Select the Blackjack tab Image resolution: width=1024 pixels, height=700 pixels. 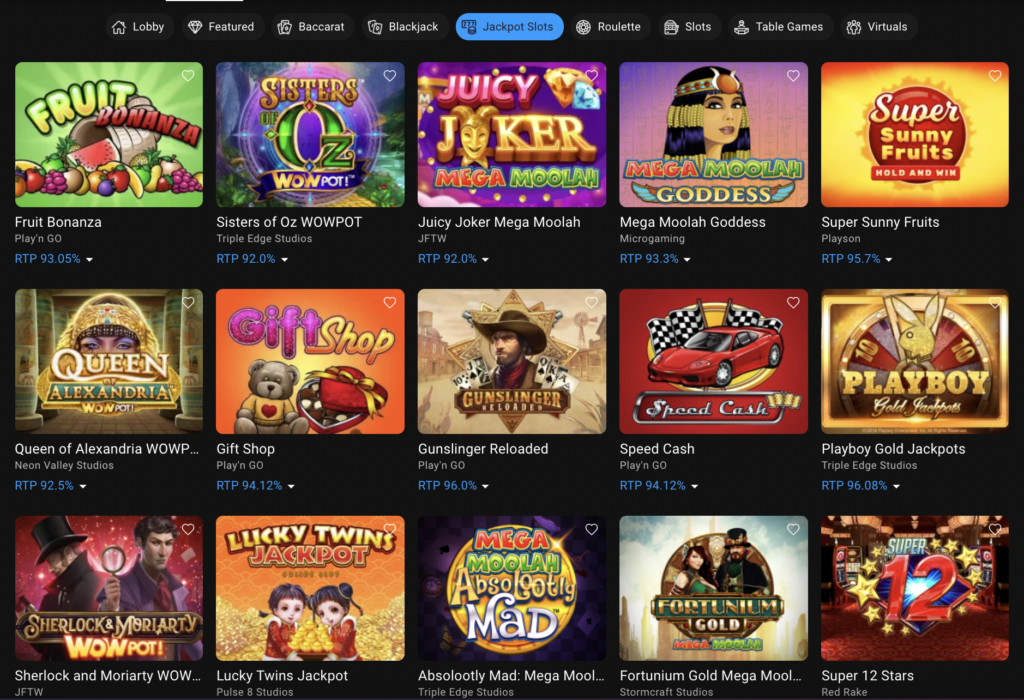(404, 27)
